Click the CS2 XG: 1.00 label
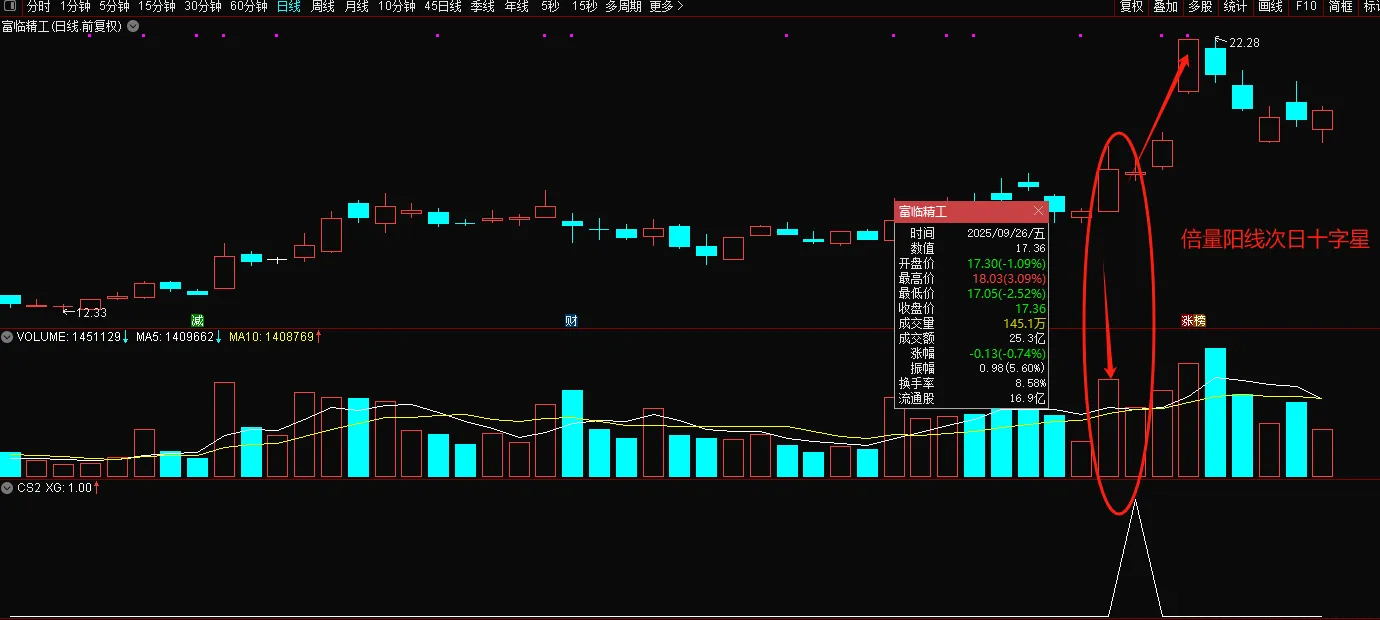1380x620 pixels. tap(55, 488)
